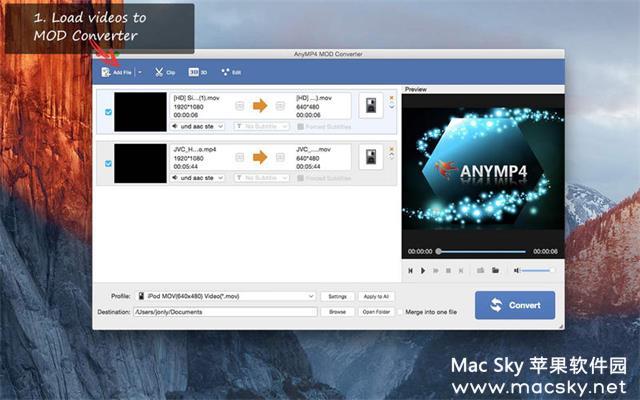Image resolution: width=640 pixels, height=400 pixels.
Task: Click iPod output profile icon for [HD] Si...(1).mov
Action: [x=371, y=105]
